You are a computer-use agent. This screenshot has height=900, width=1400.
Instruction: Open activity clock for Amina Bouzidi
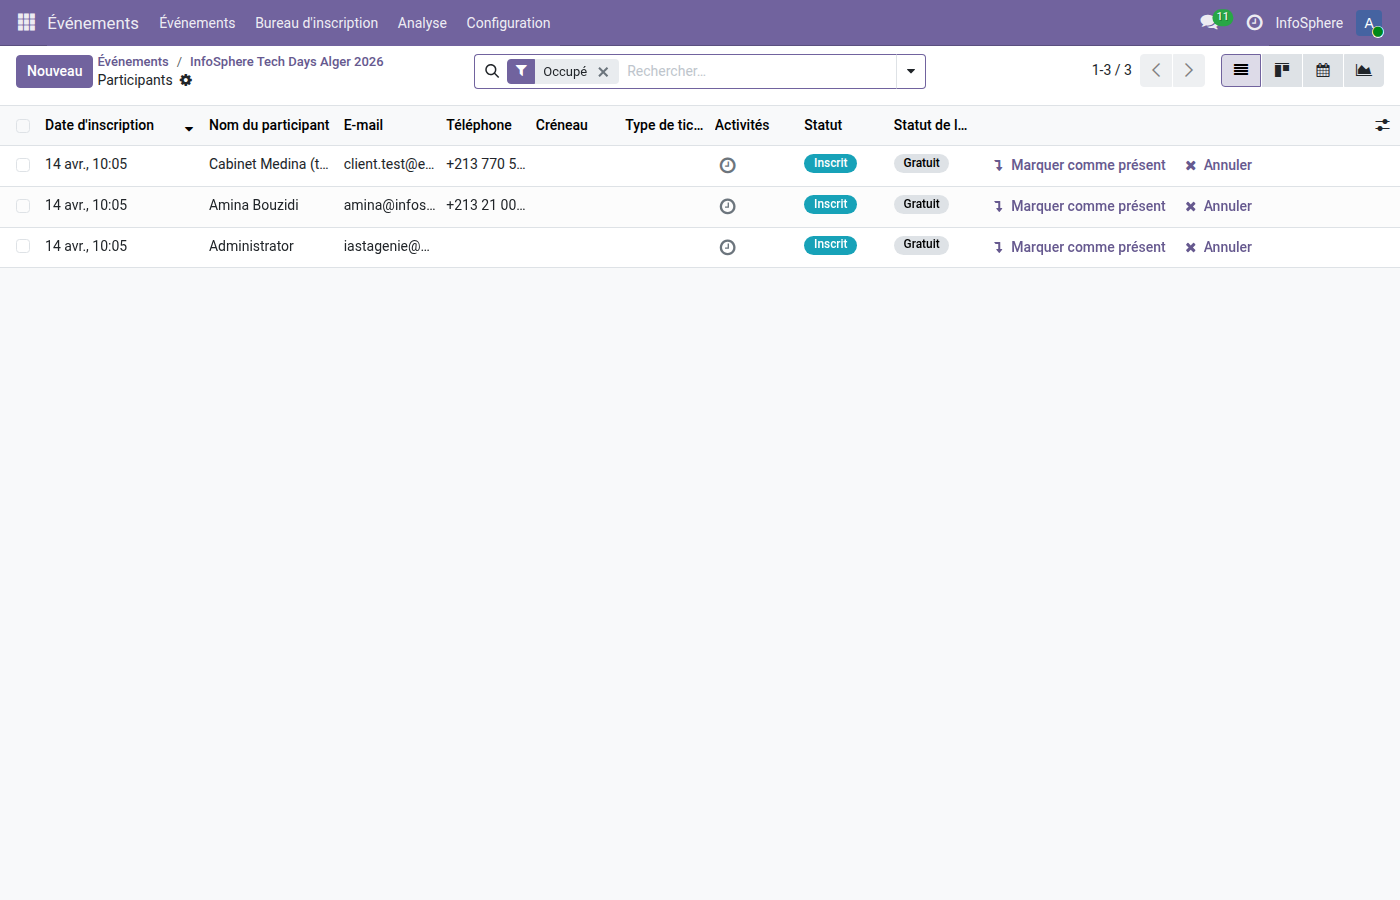pos(727,206)
